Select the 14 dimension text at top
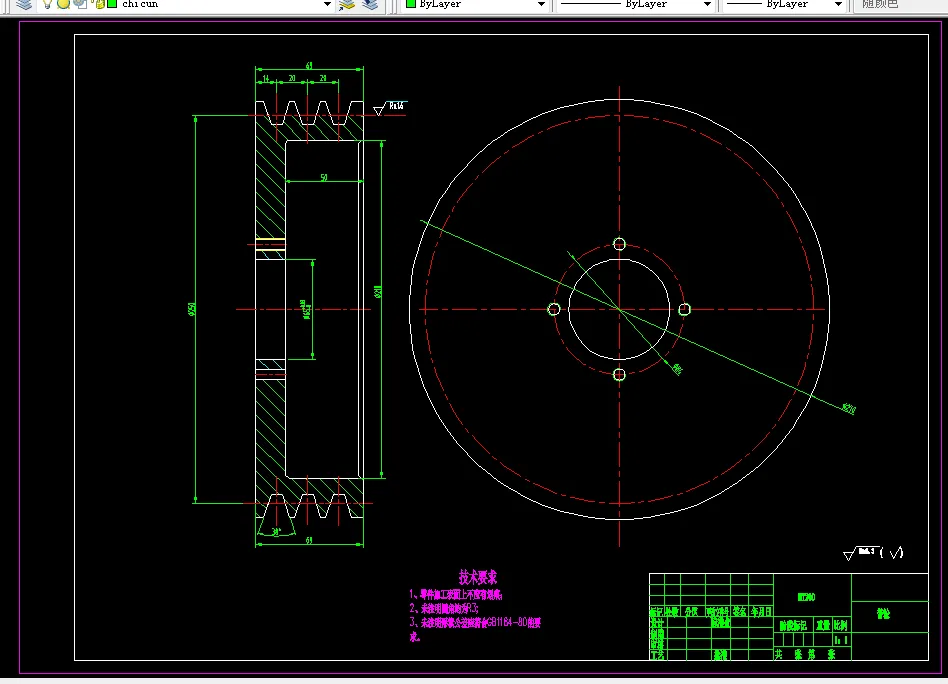Screen dimensions: 948x684 [265, 79]
